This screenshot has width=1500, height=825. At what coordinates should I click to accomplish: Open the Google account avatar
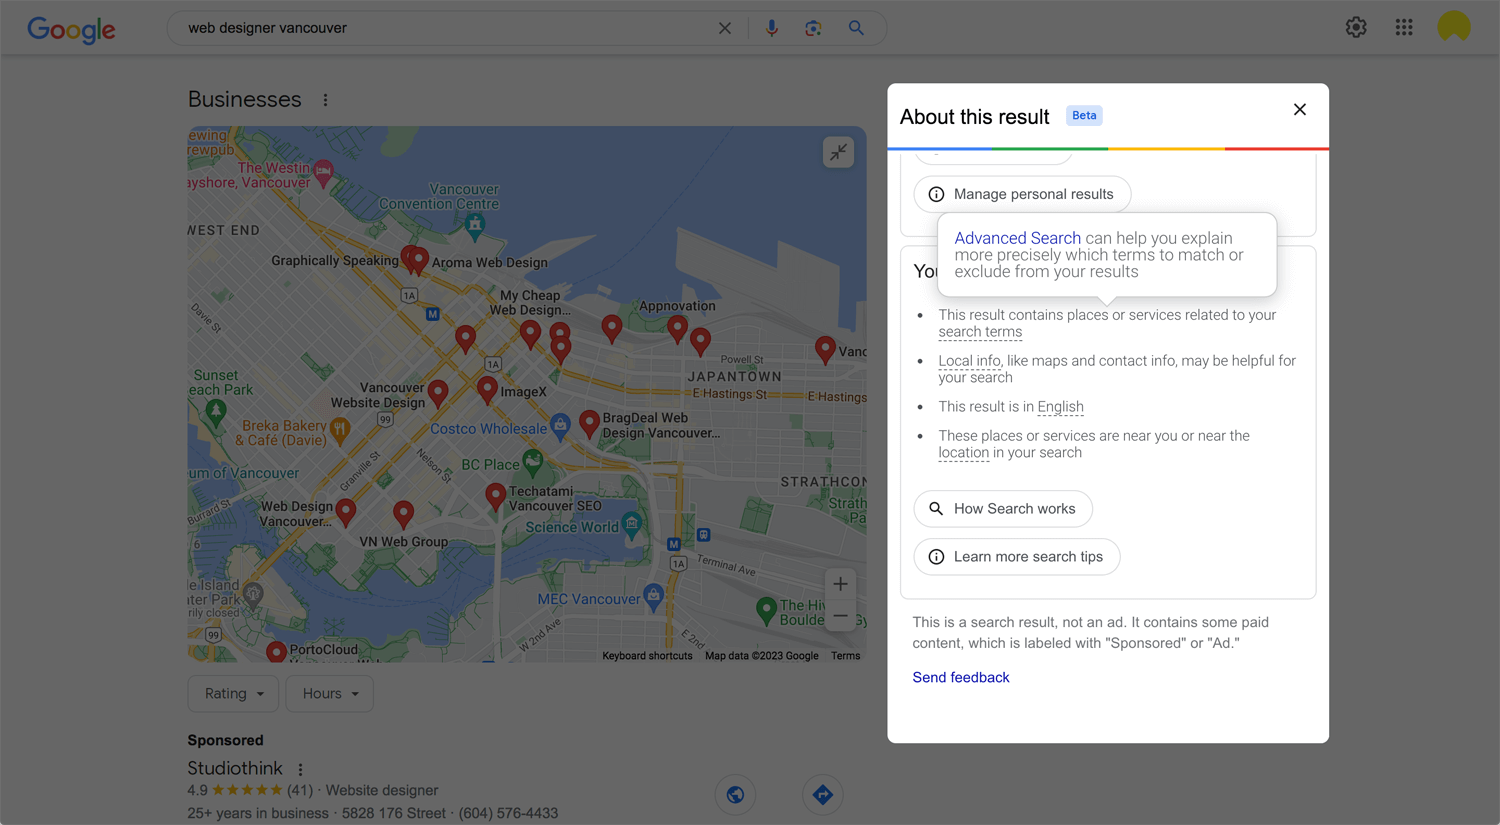pos(1454,27)
